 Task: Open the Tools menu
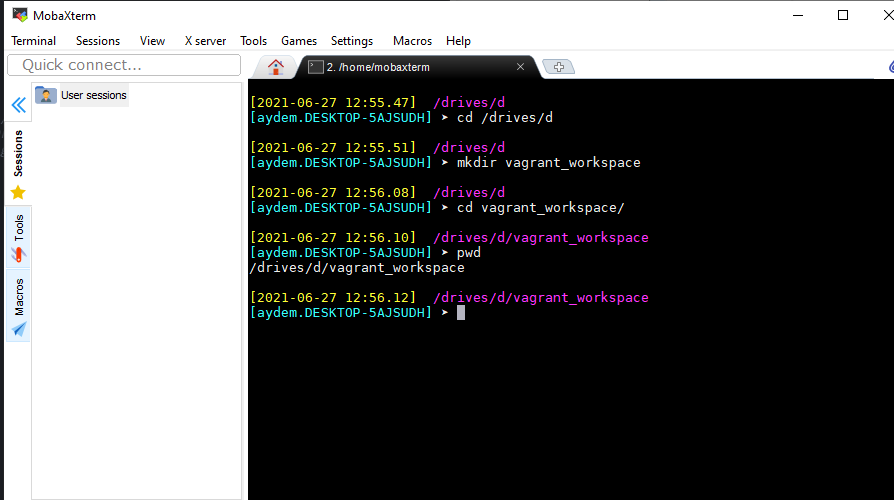coord(253,41)
